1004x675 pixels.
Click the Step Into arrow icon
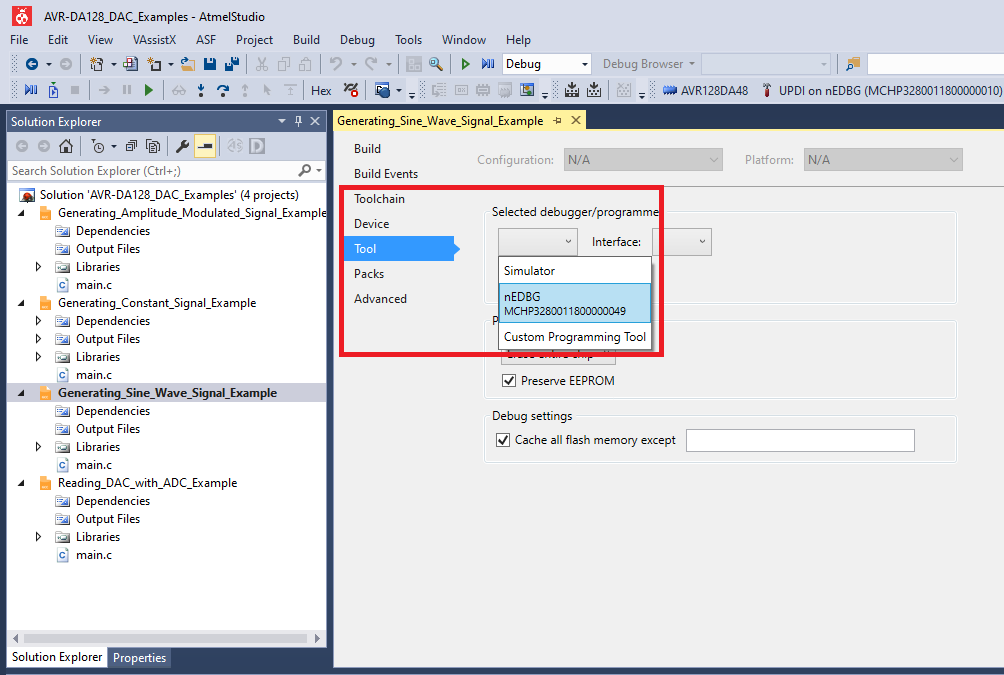(x=201, y=90)
